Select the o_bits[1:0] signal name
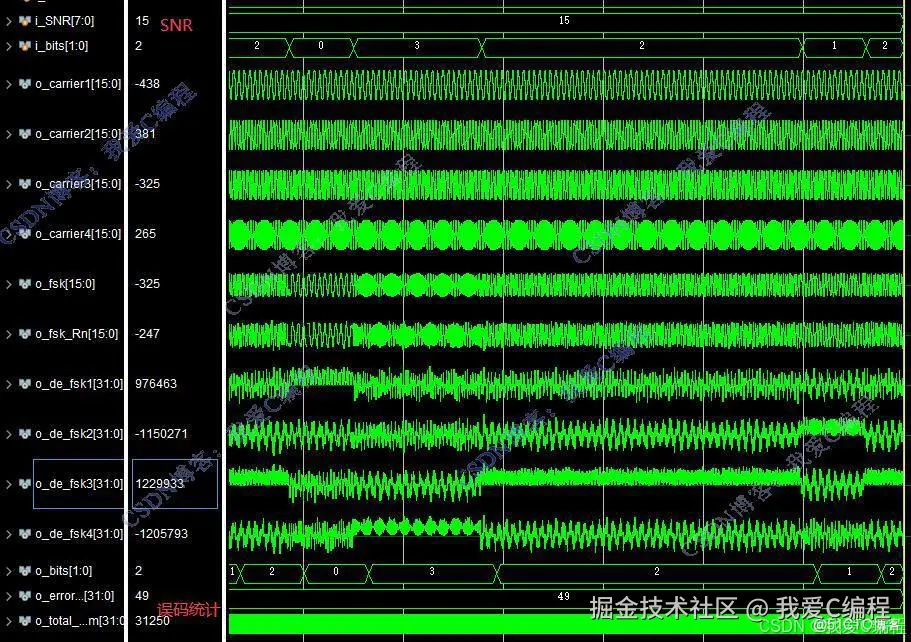 [63, 571]
